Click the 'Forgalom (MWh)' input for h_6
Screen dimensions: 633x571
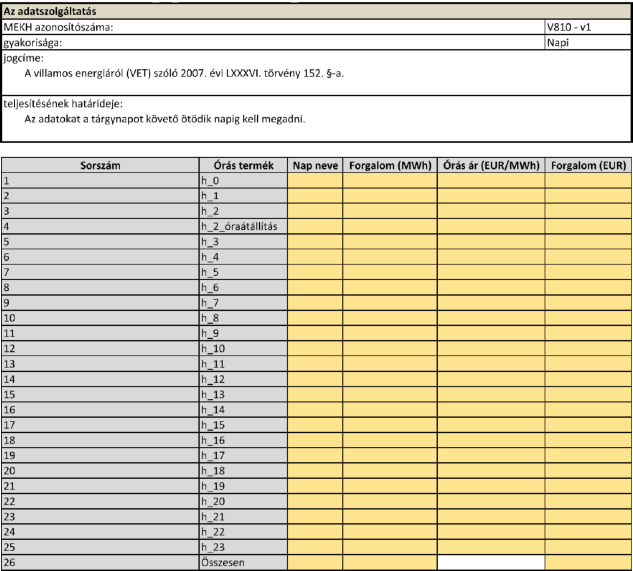390,288
